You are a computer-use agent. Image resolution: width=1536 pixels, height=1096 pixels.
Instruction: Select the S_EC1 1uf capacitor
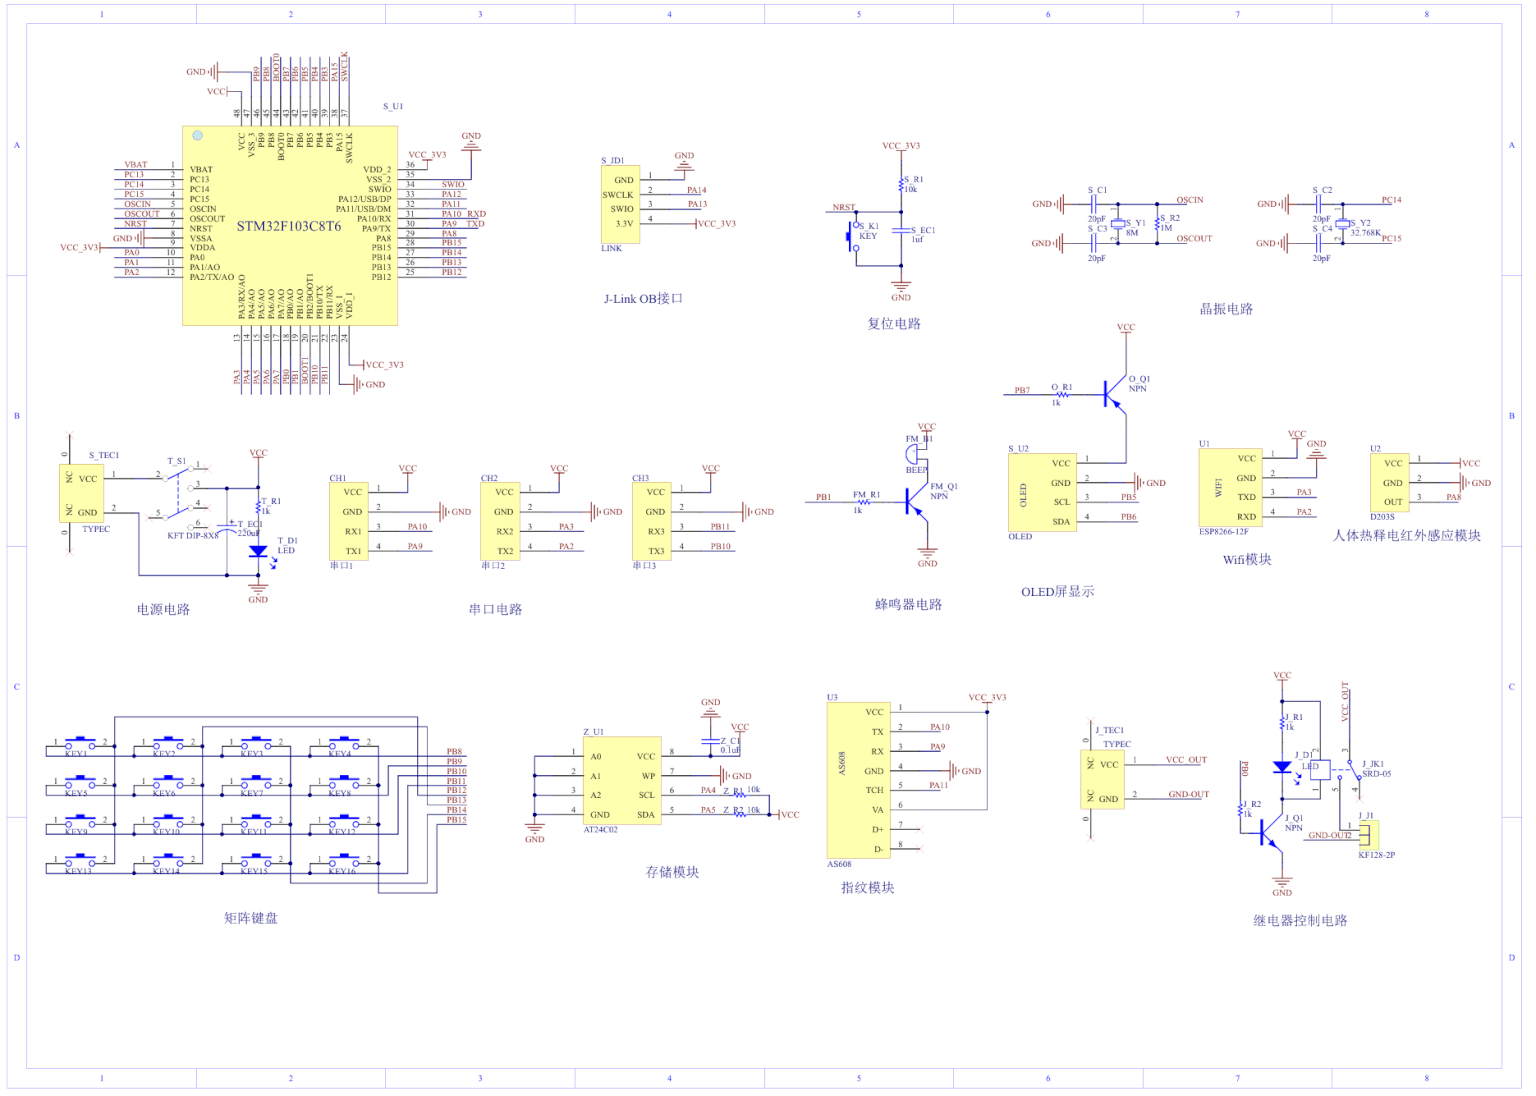tap(901, 232)
